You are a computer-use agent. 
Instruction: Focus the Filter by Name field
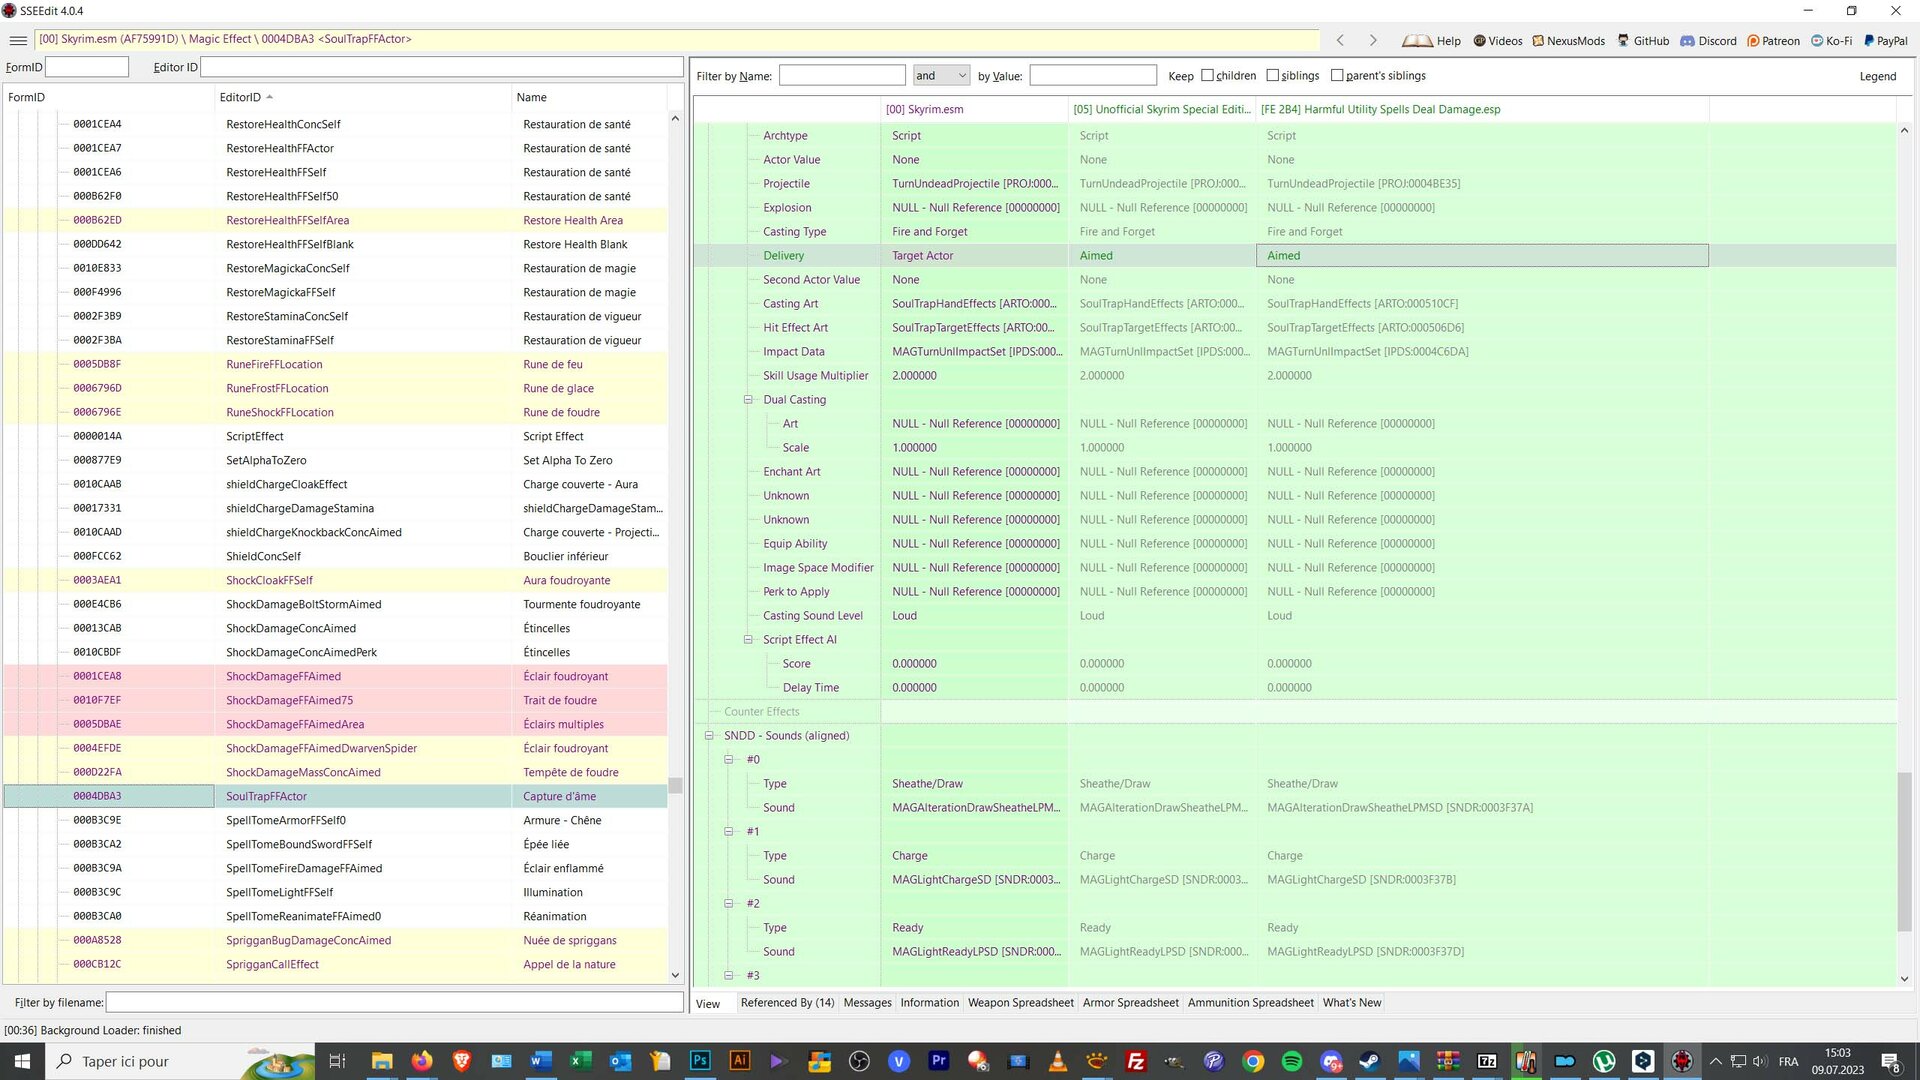tap(842, 75)
